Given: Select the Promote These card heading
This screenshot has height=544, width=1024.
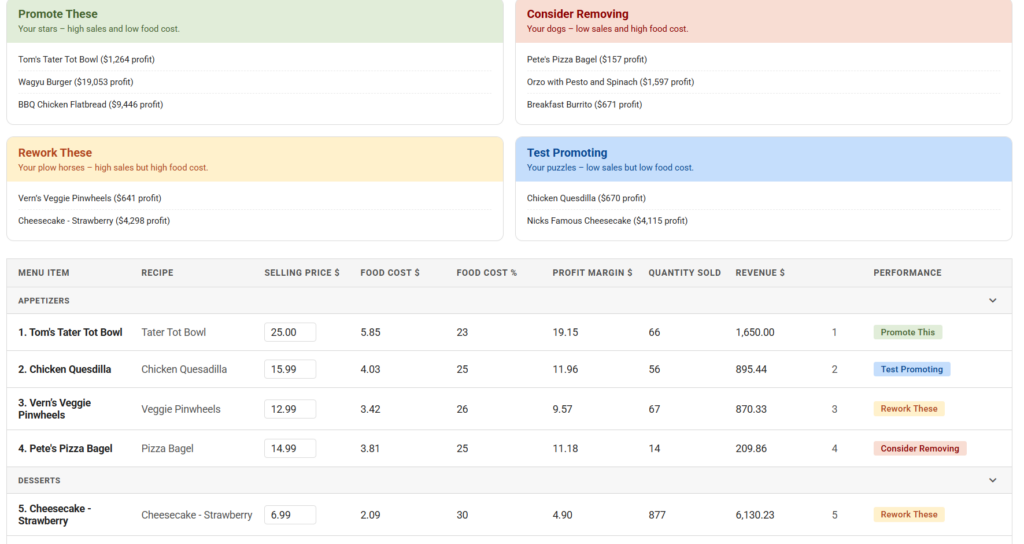Looking at the screenshot, I should (57, 14).
